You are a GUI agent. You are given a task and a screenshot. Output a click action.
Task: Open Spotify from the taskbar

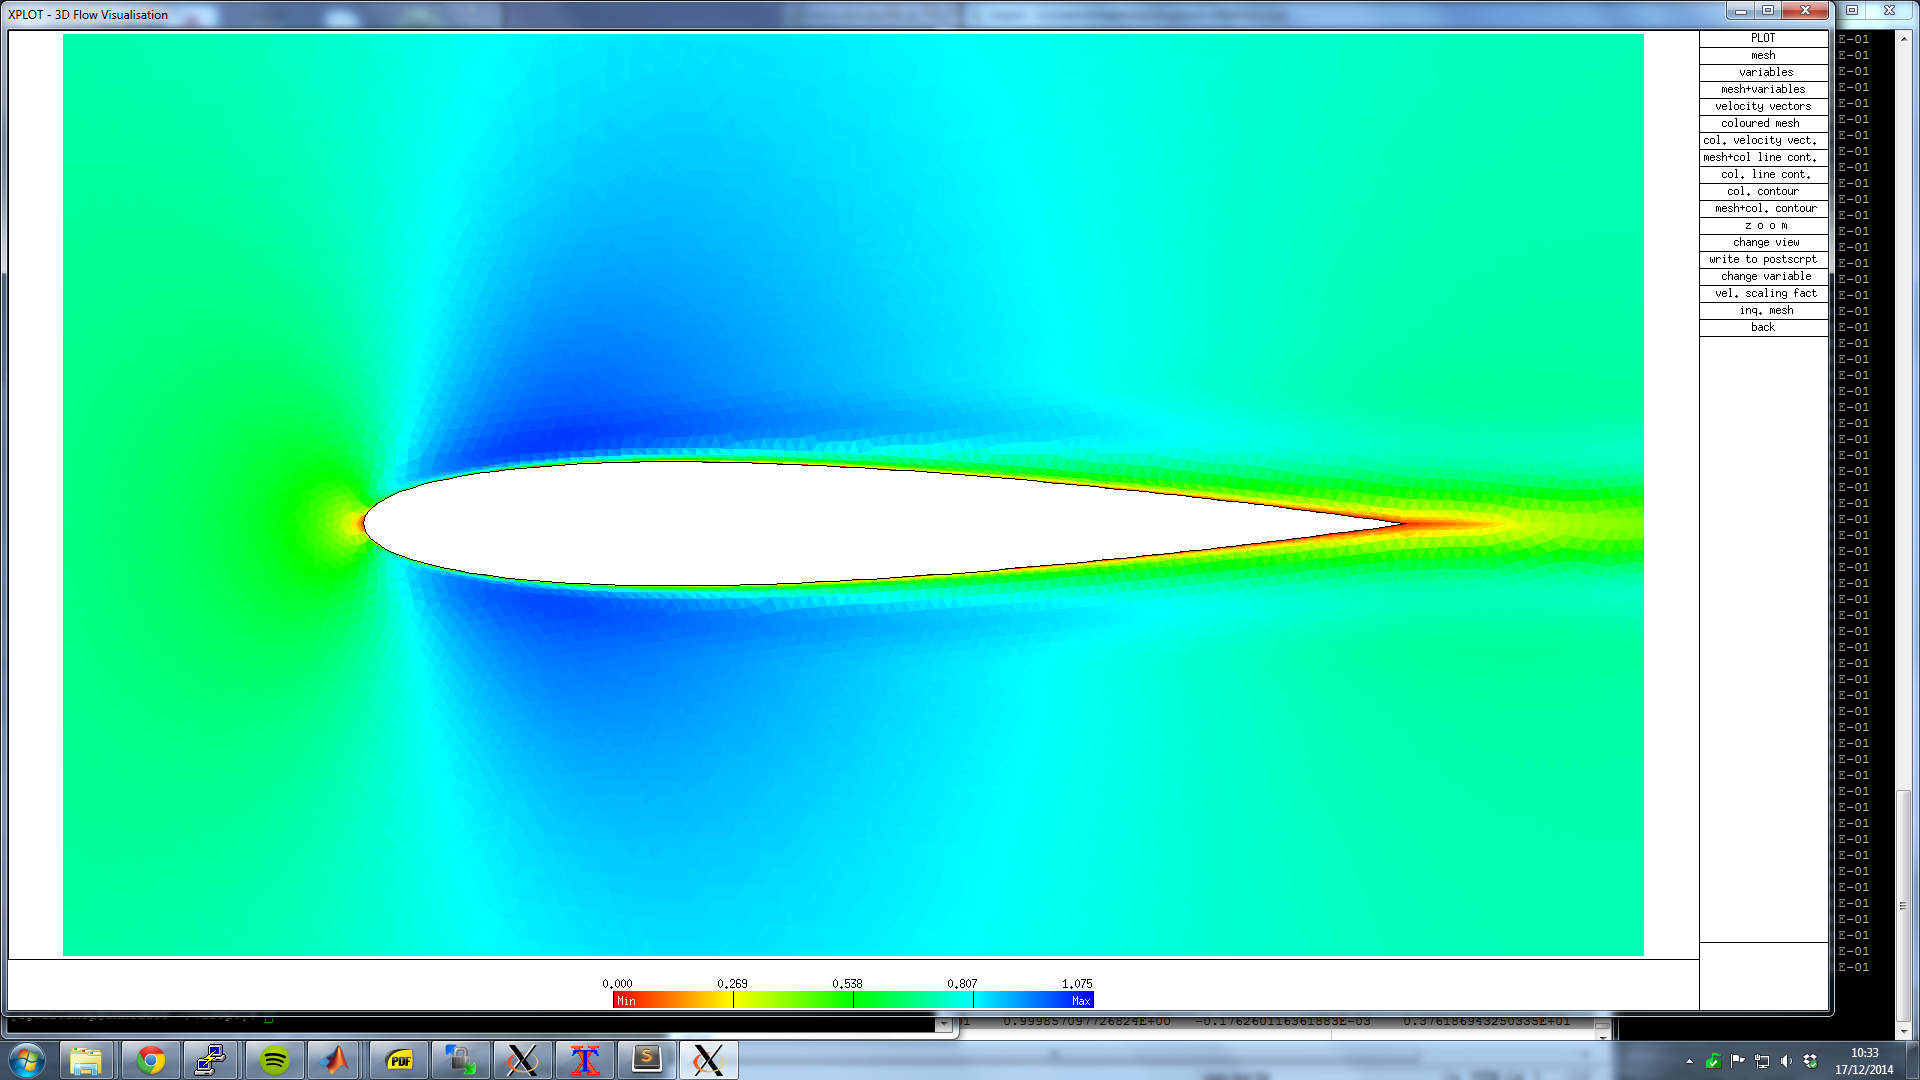[x=274, y=1060]
